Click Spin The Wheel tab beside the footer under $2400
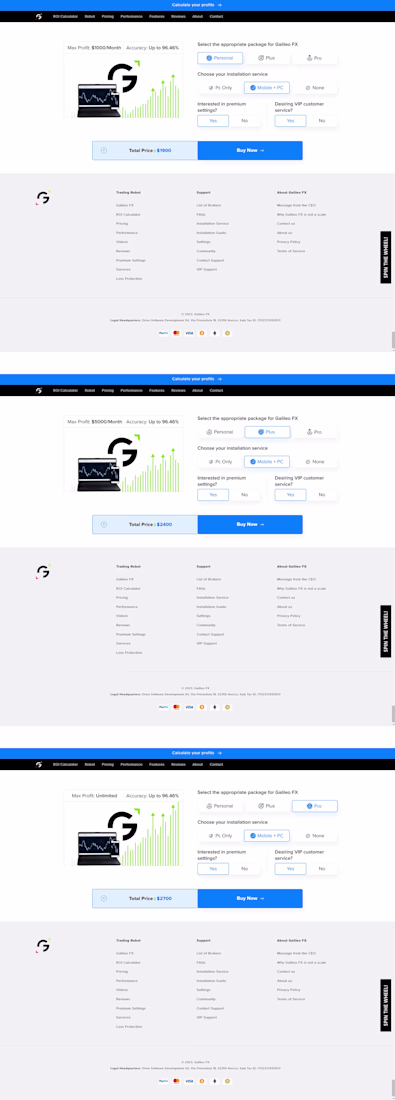The height and width of the screenshot is (1100, 395). pos(386,631)
